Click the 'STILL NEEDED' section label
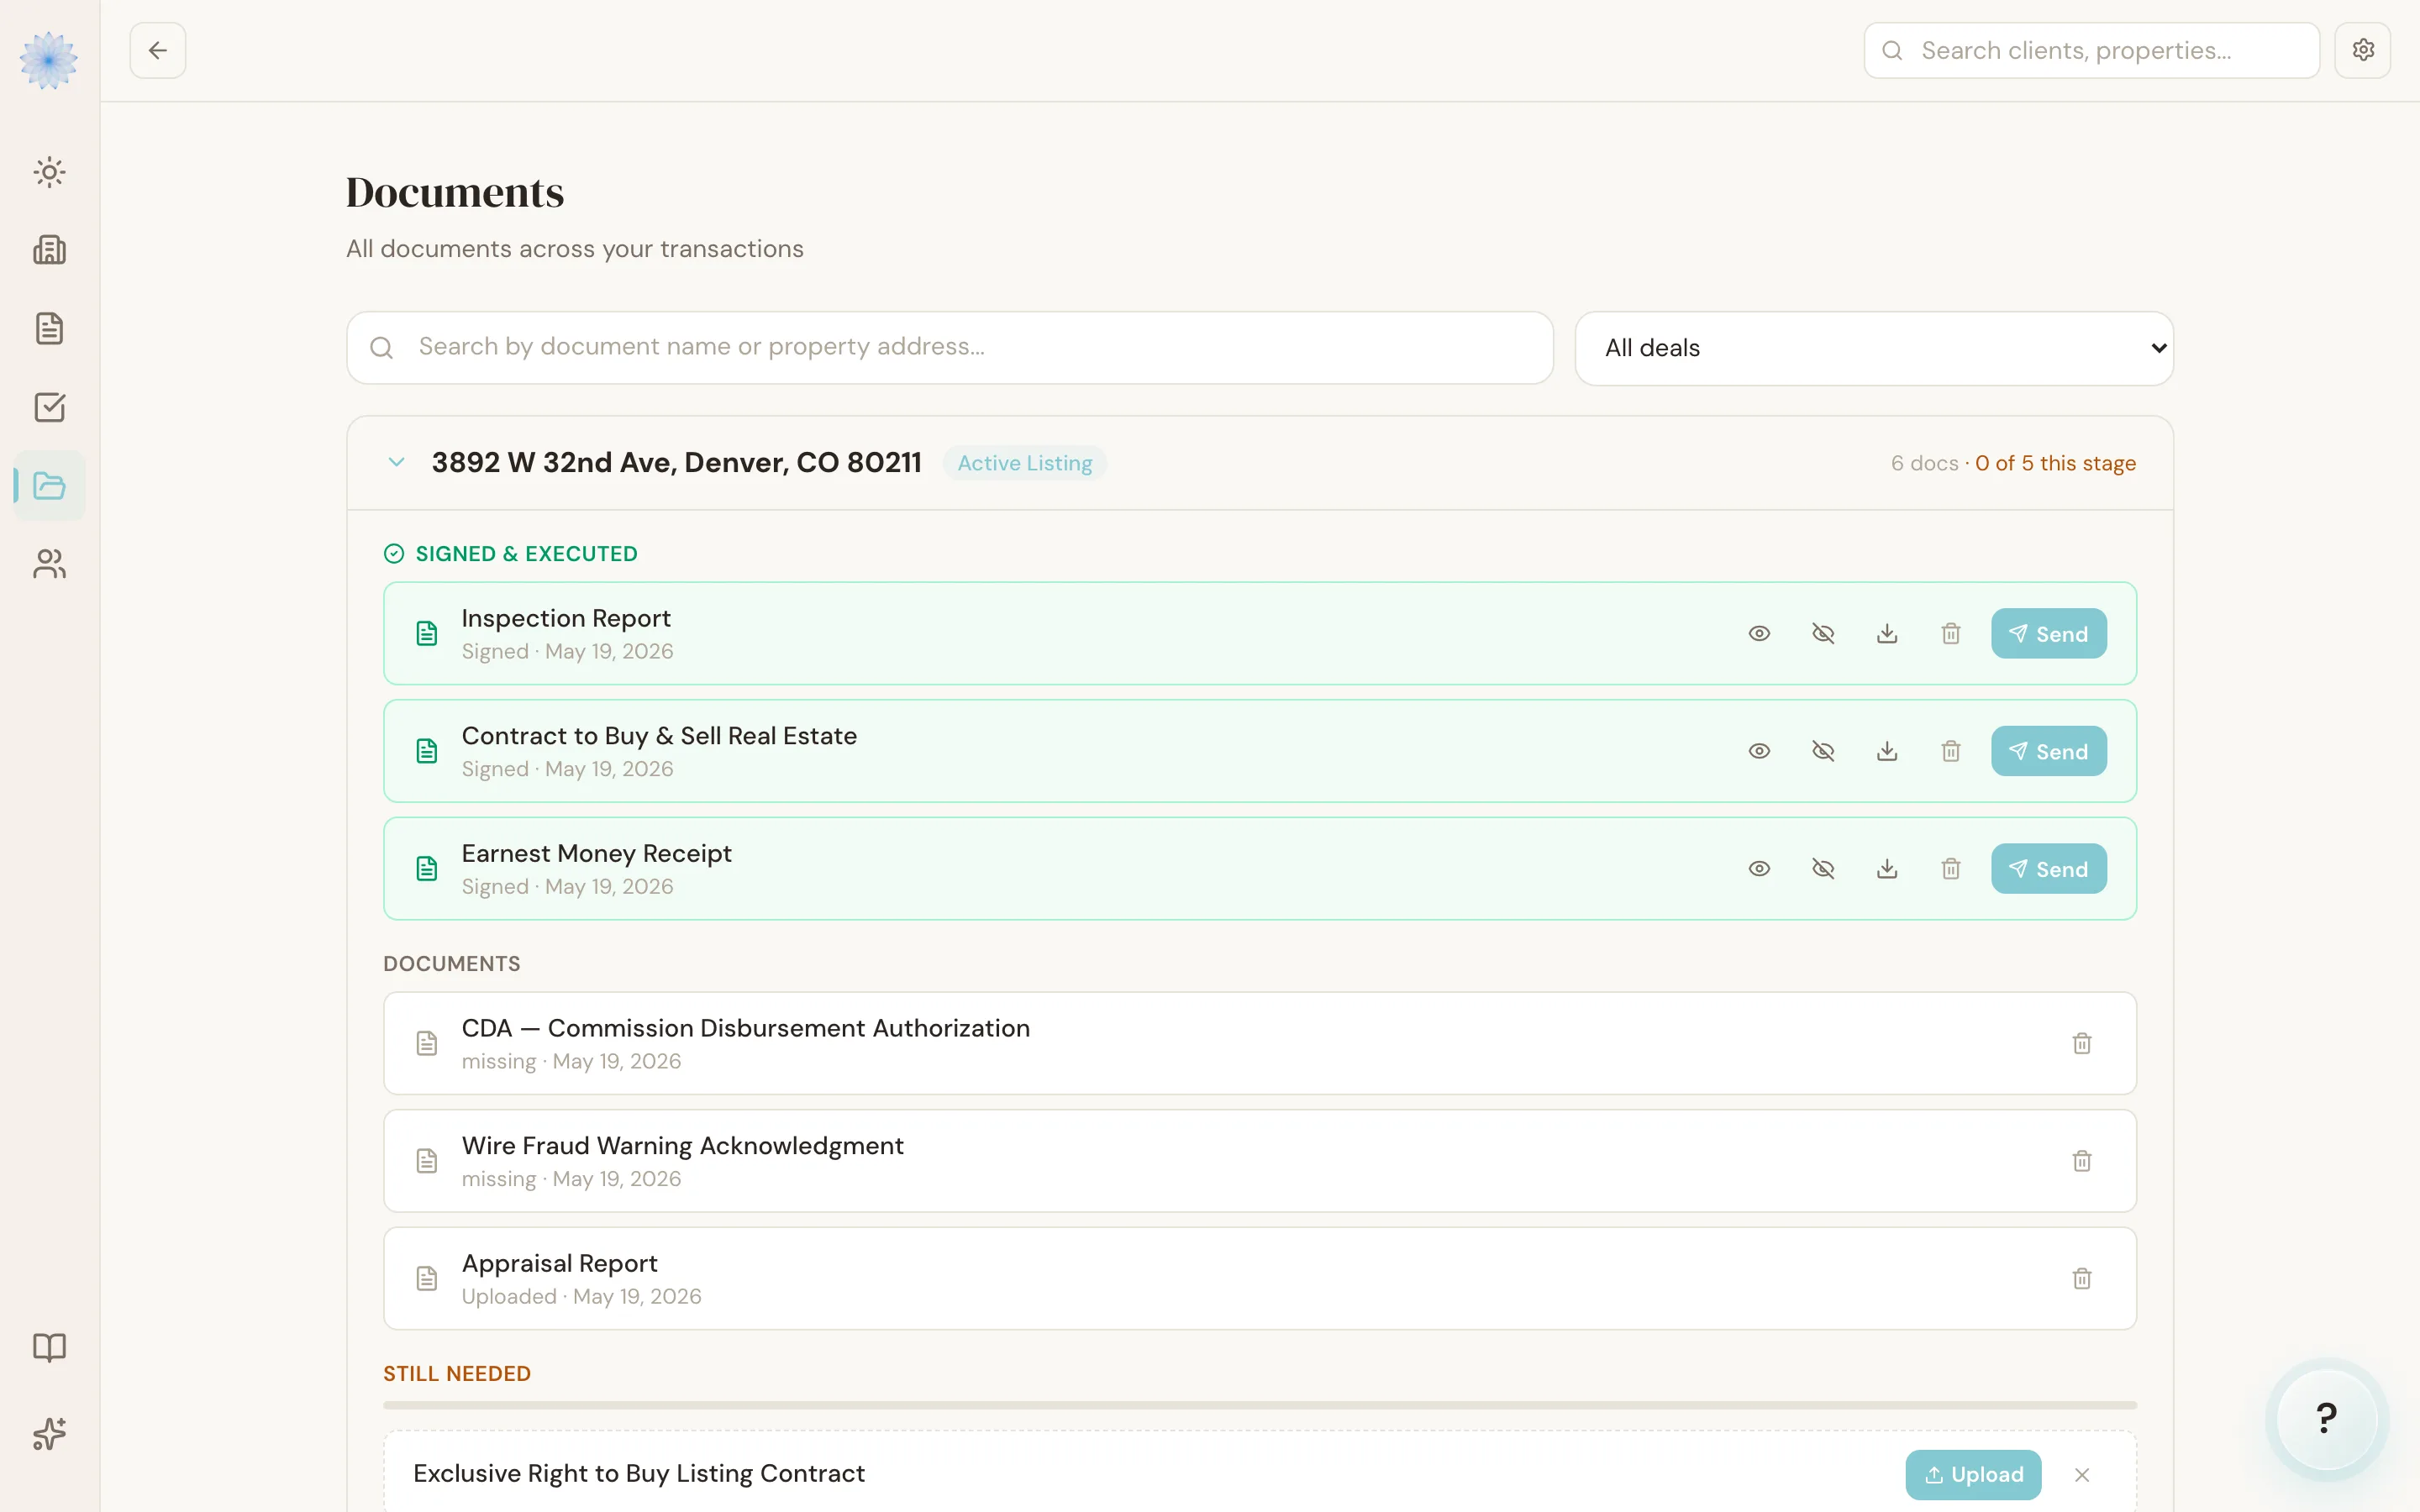 [457, 1374]
